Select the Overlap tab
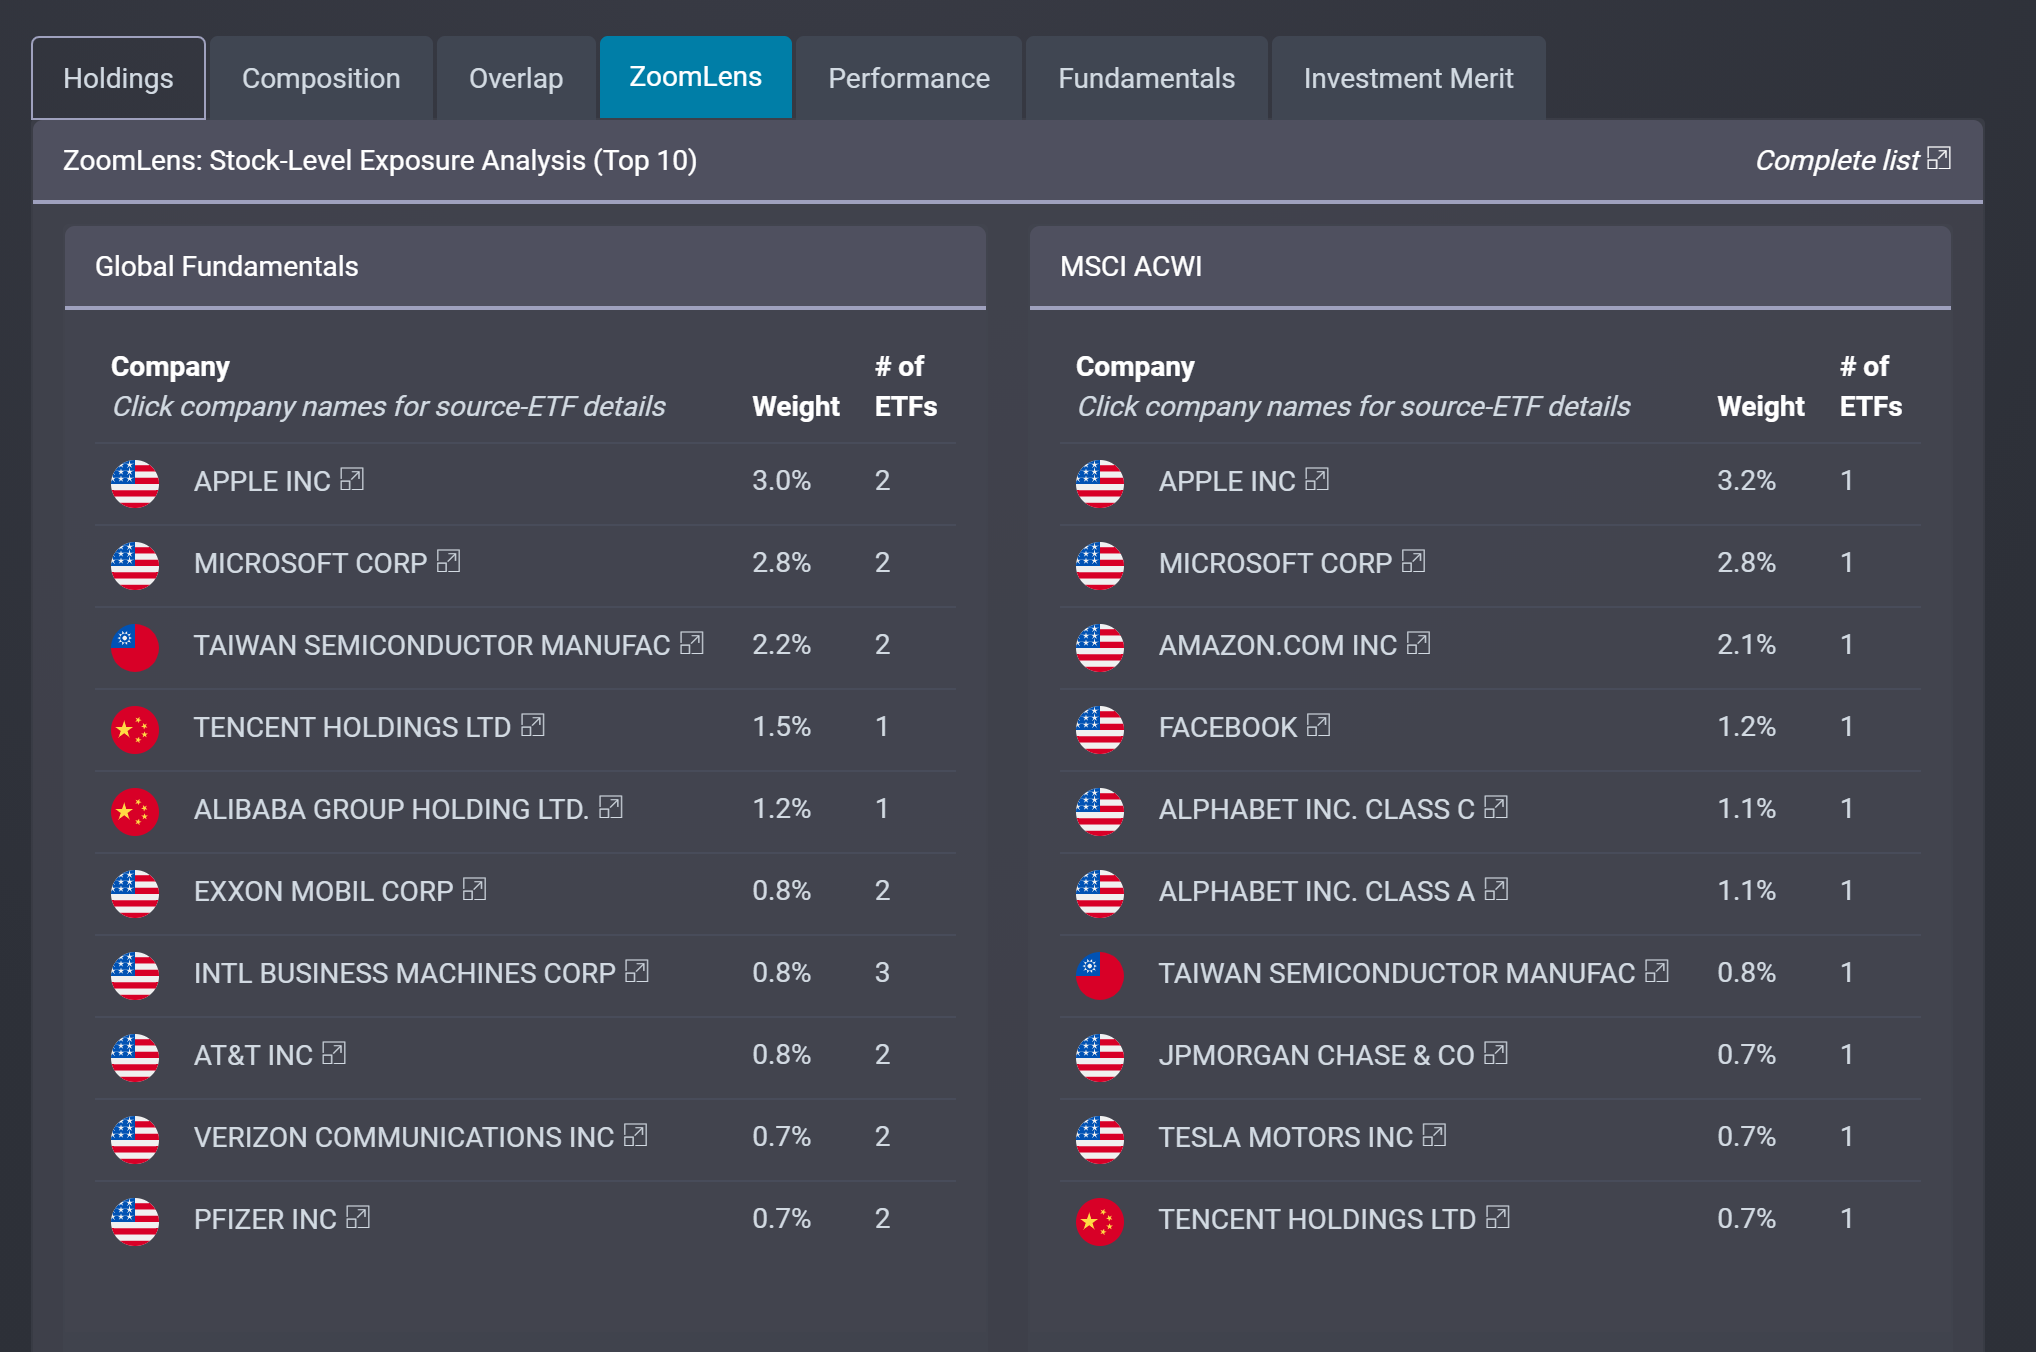Viewport: 2036px width, 1352px height. point(516,78)
